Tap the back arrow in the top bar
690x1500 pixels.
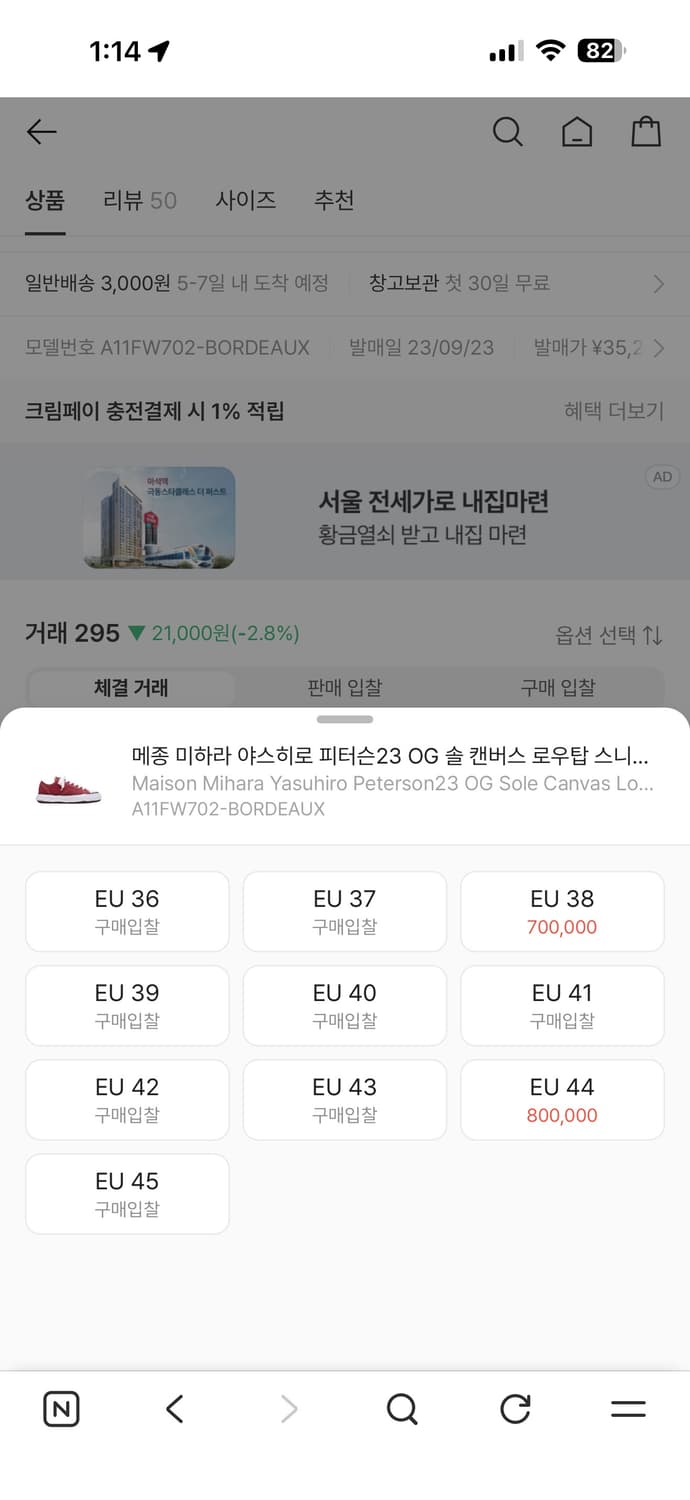tap(41, 131)
